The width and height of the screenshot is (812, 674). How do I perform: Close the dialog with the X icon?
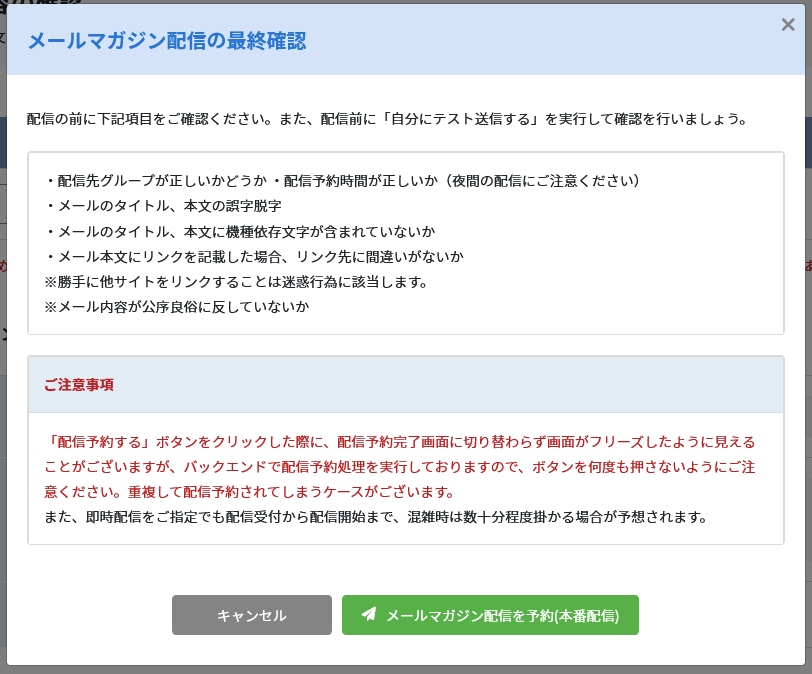[788, 25]
